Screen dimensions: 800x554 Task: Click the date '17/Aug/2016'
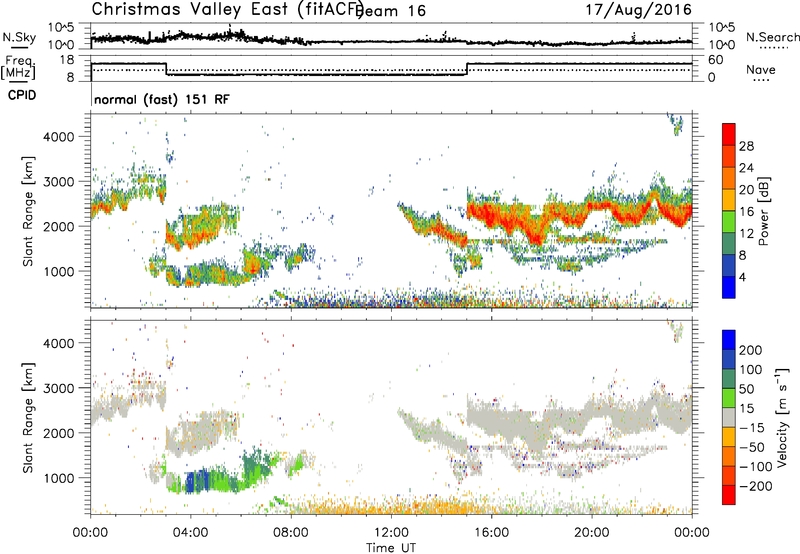point(638,10)
